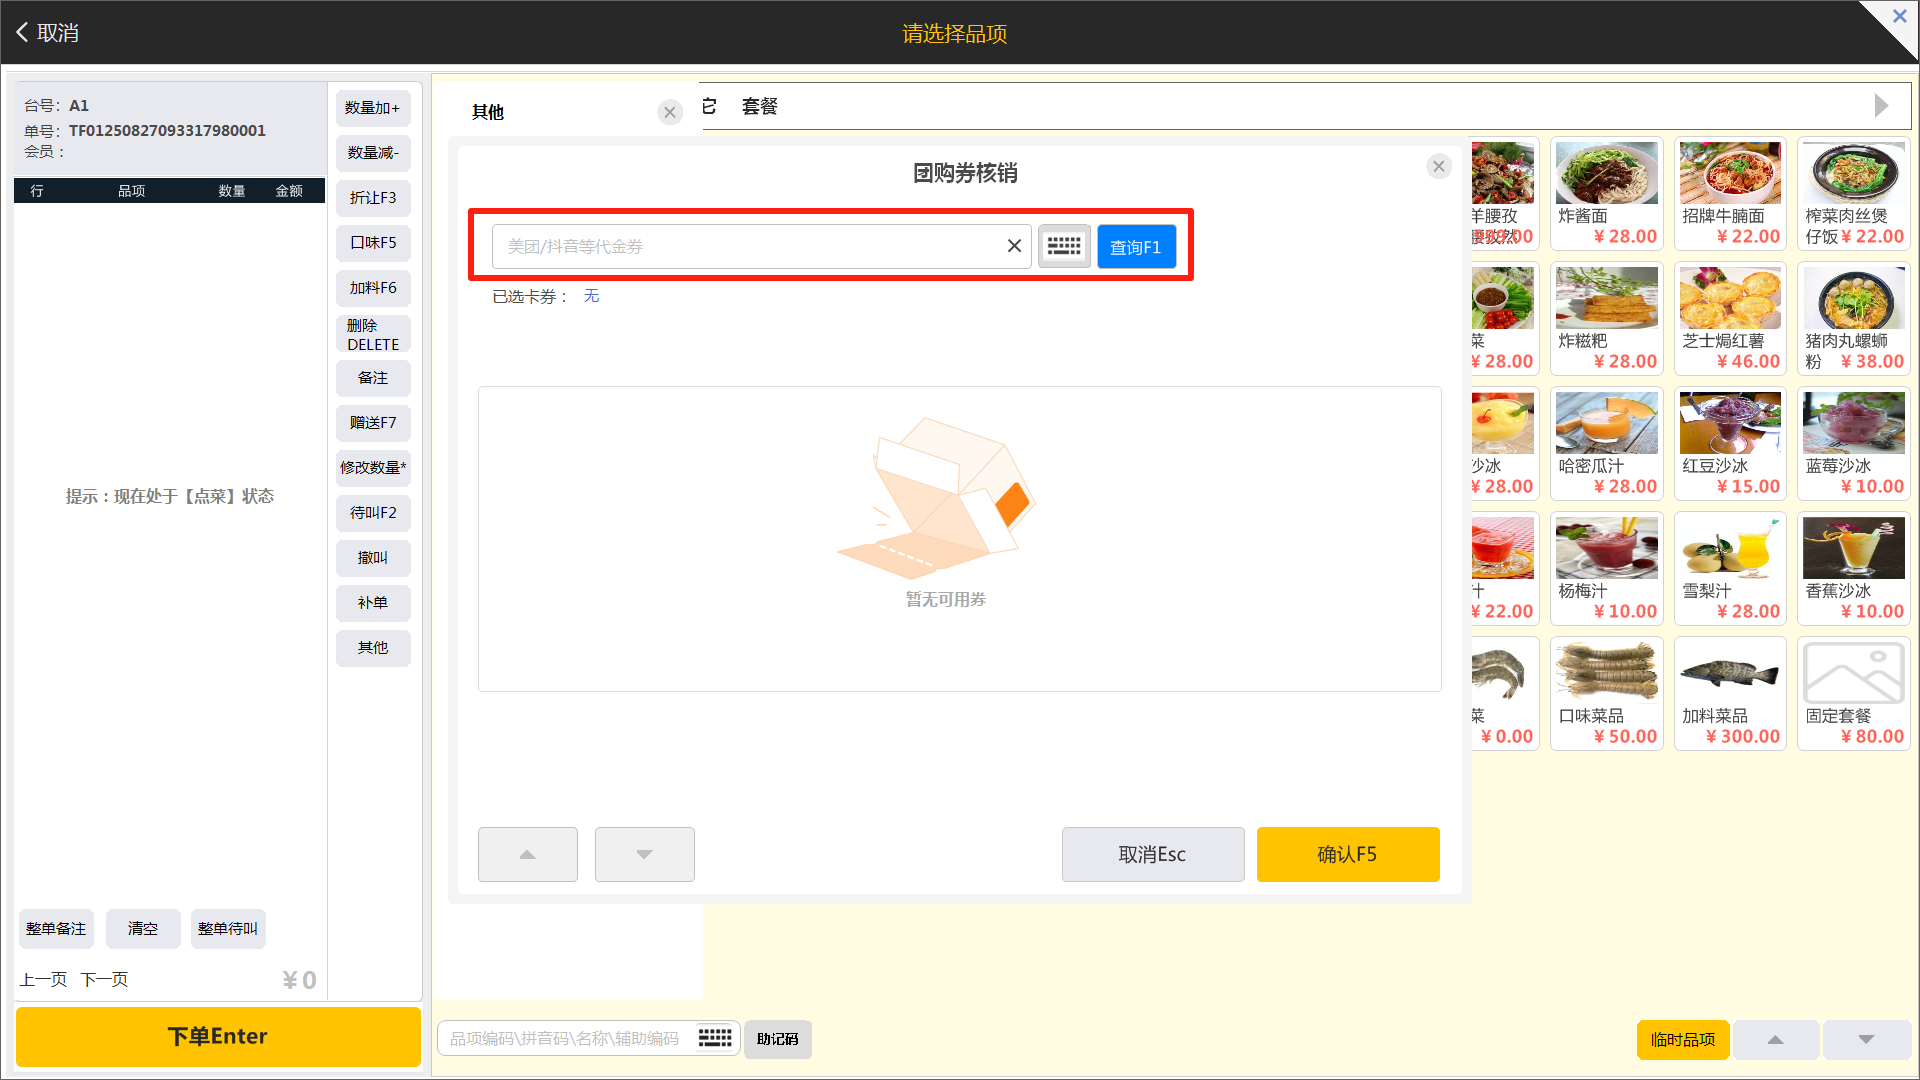Click bottom-right menu page-down arrow

[1866, 1040]
